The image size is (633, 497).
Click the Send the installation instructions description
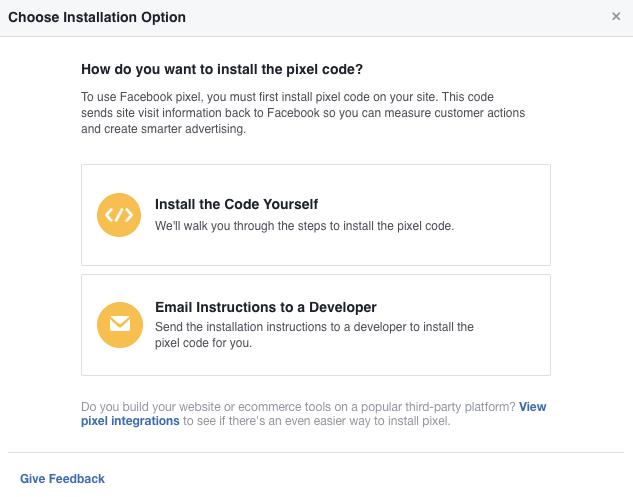tap(314, 335)
